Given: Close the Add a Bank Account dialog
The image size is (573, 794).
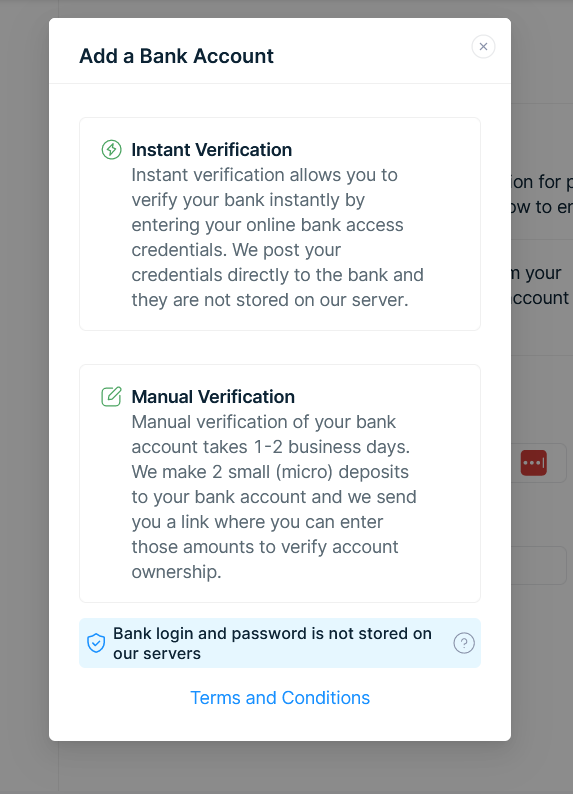Looking at the screenshot, I should pyautogui.click(x=483, y=47).
